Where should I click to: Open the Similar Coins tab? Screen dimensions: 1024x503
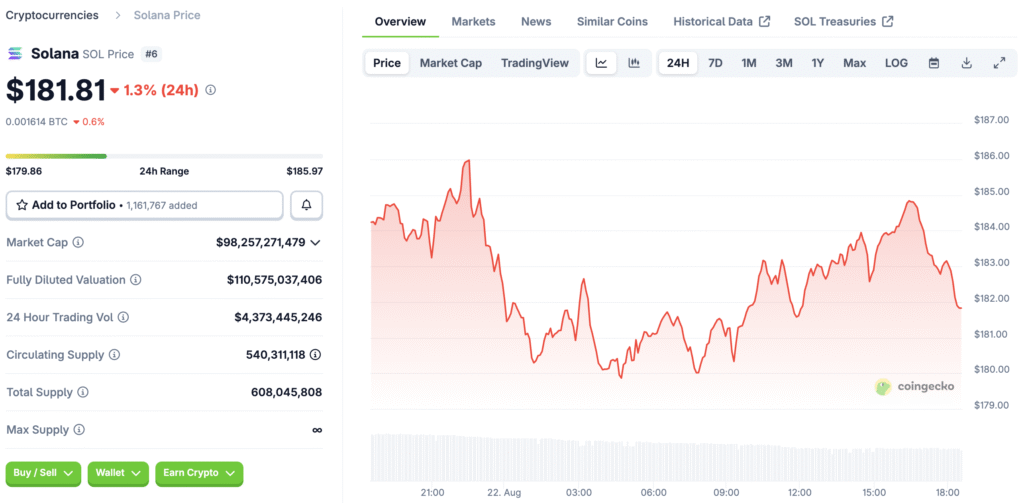coord(613,22)
